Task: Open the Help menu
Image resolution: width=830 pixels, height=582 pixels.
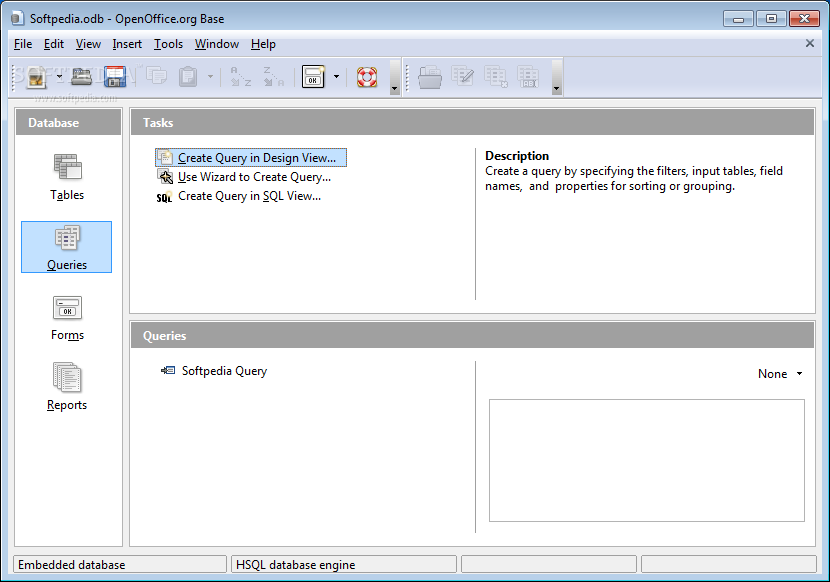Action: (263, 44)
